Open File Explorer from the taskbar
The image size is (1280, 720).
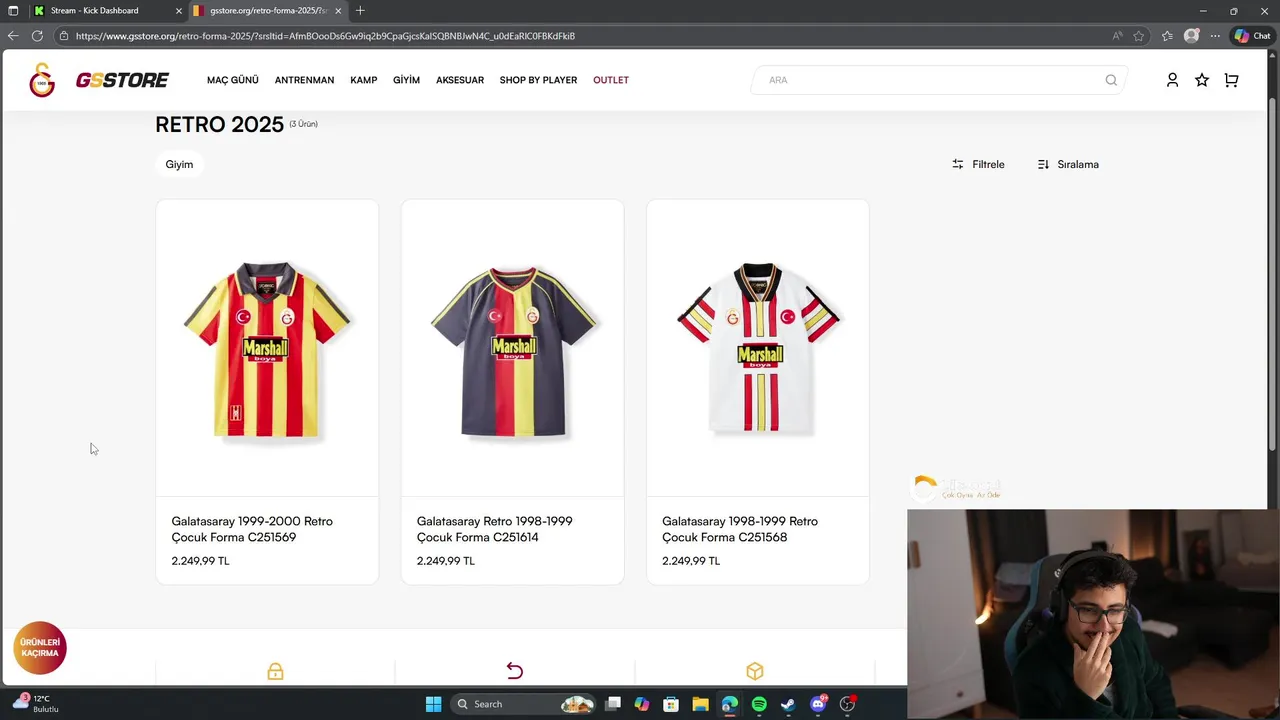click(x=700, y=704)
